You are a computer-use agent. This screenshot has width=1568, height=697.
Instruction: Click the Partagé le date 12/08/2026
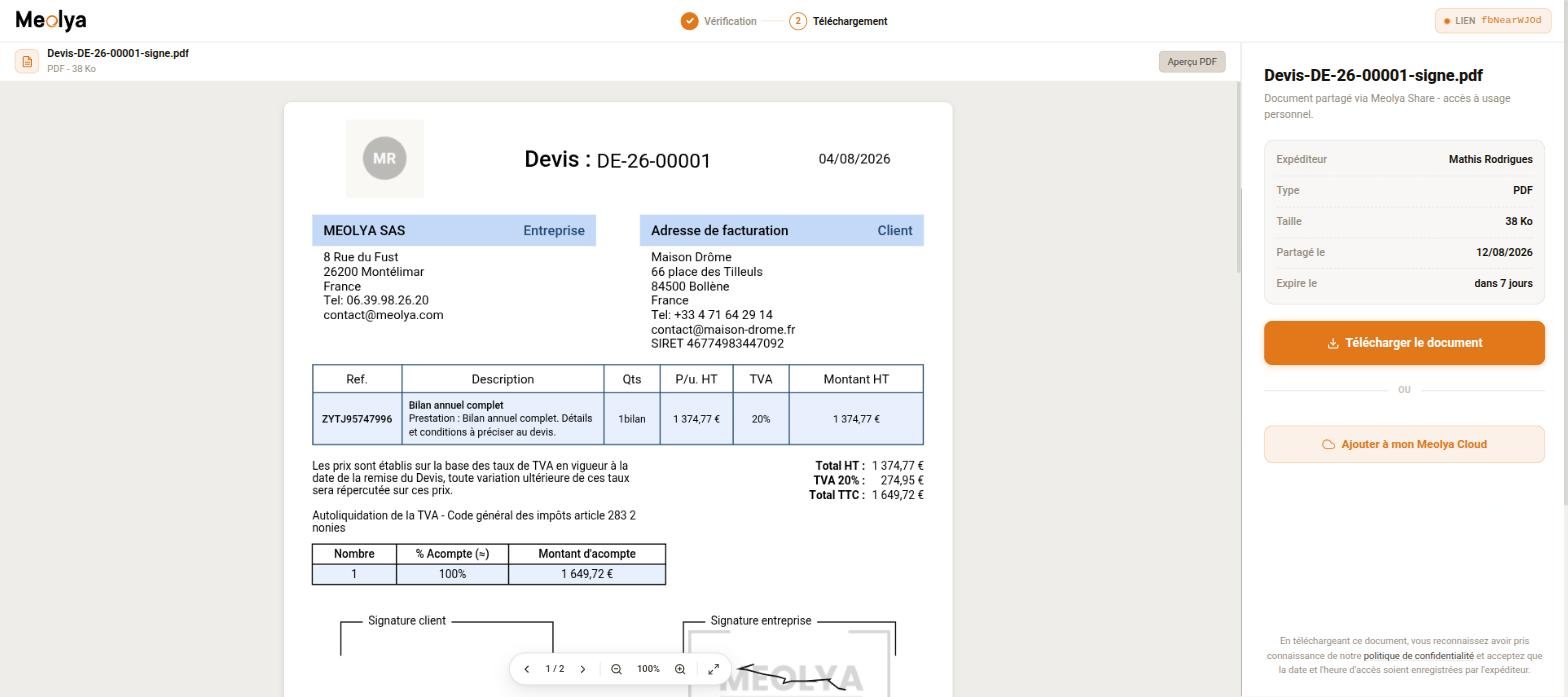click(1504, 252)
